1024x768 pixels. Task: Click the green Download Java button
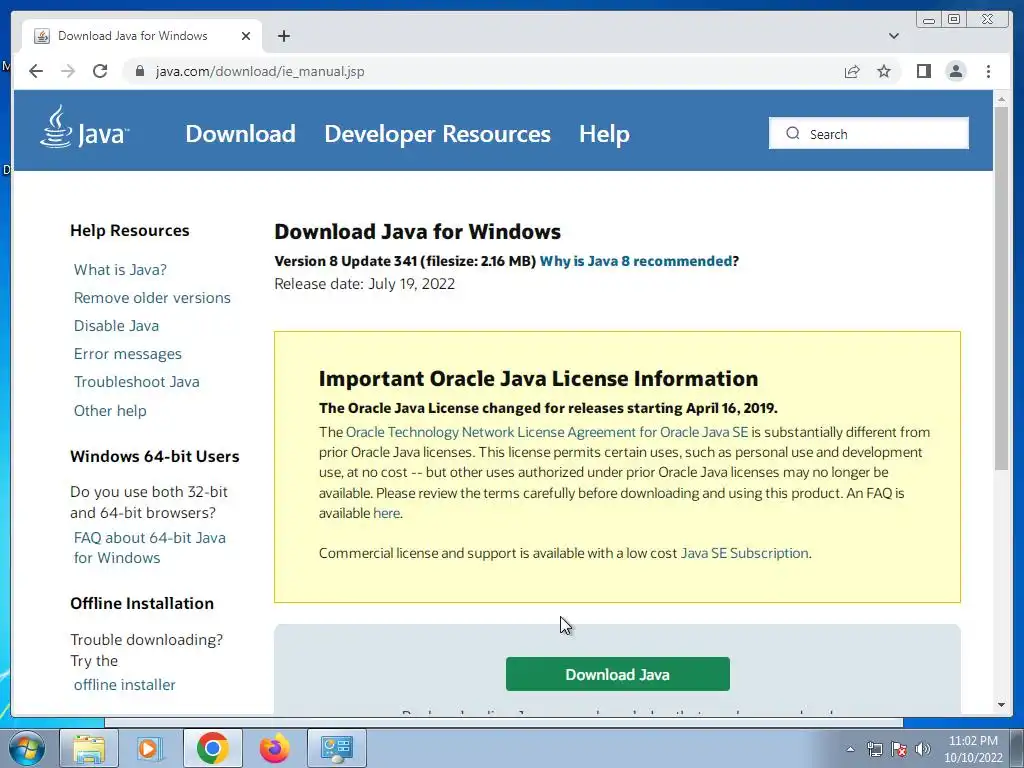618,674
